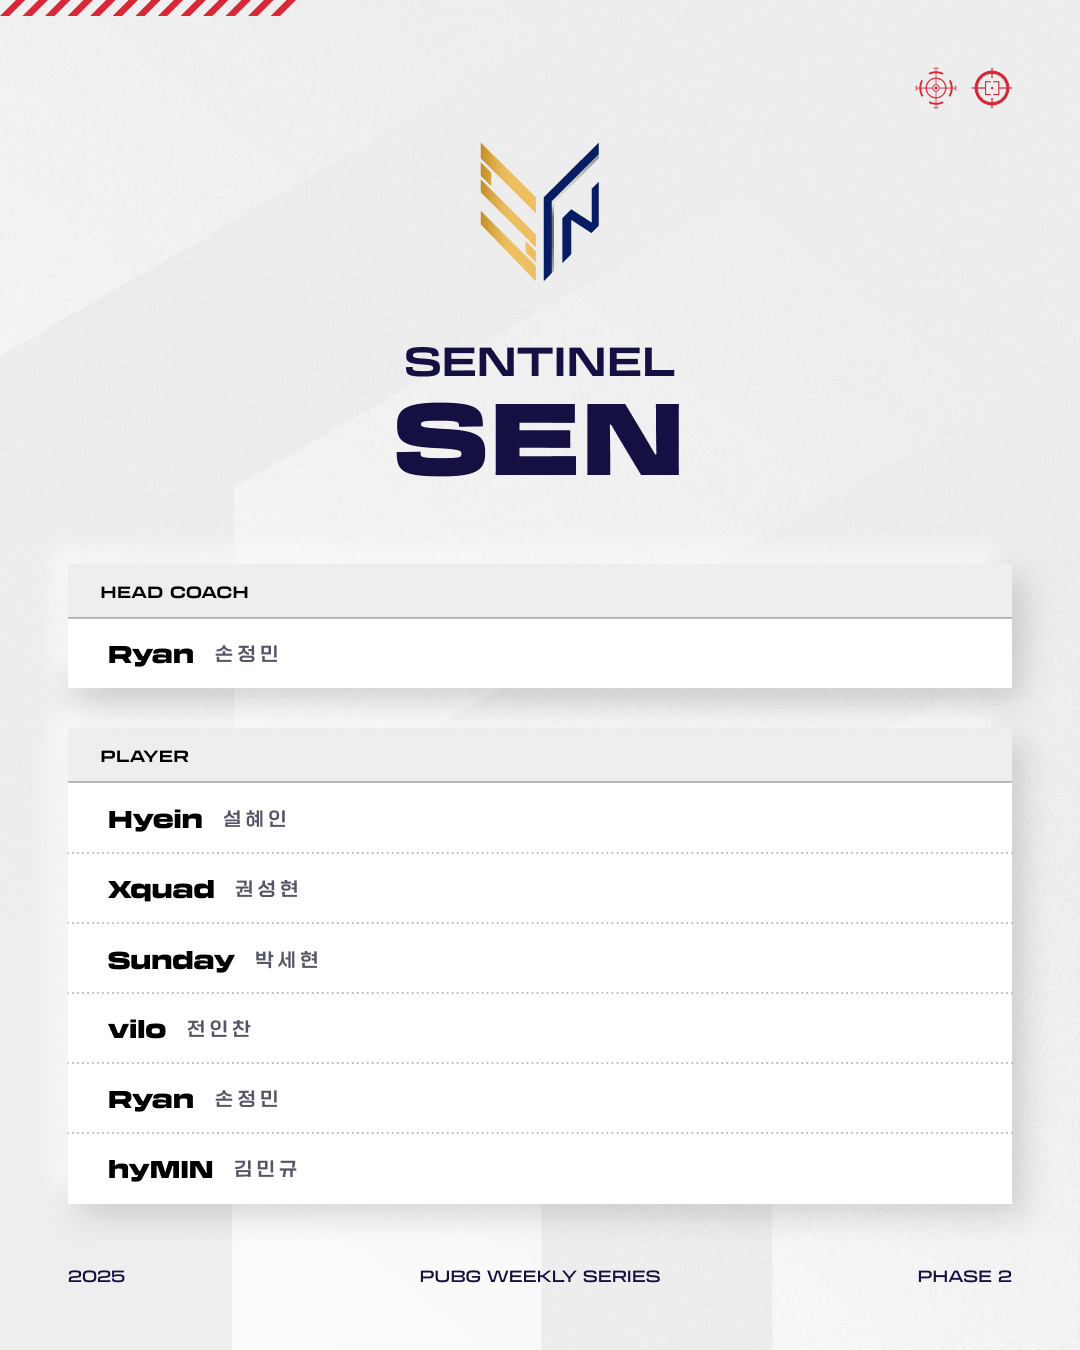Click the dotted crosshair target icon
The width and height of the screenshot is (1080, 1350).
(936, 88)
